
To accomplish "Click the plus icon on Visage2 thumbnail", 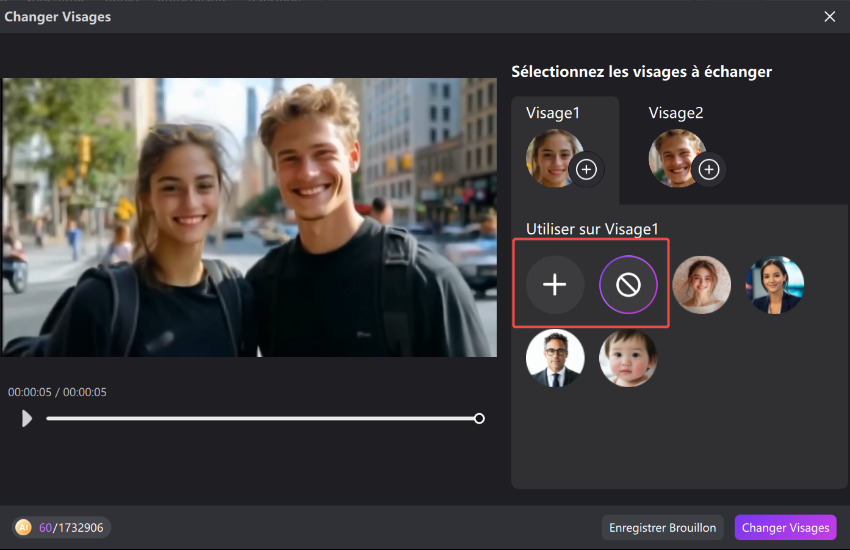I will 709,170.
